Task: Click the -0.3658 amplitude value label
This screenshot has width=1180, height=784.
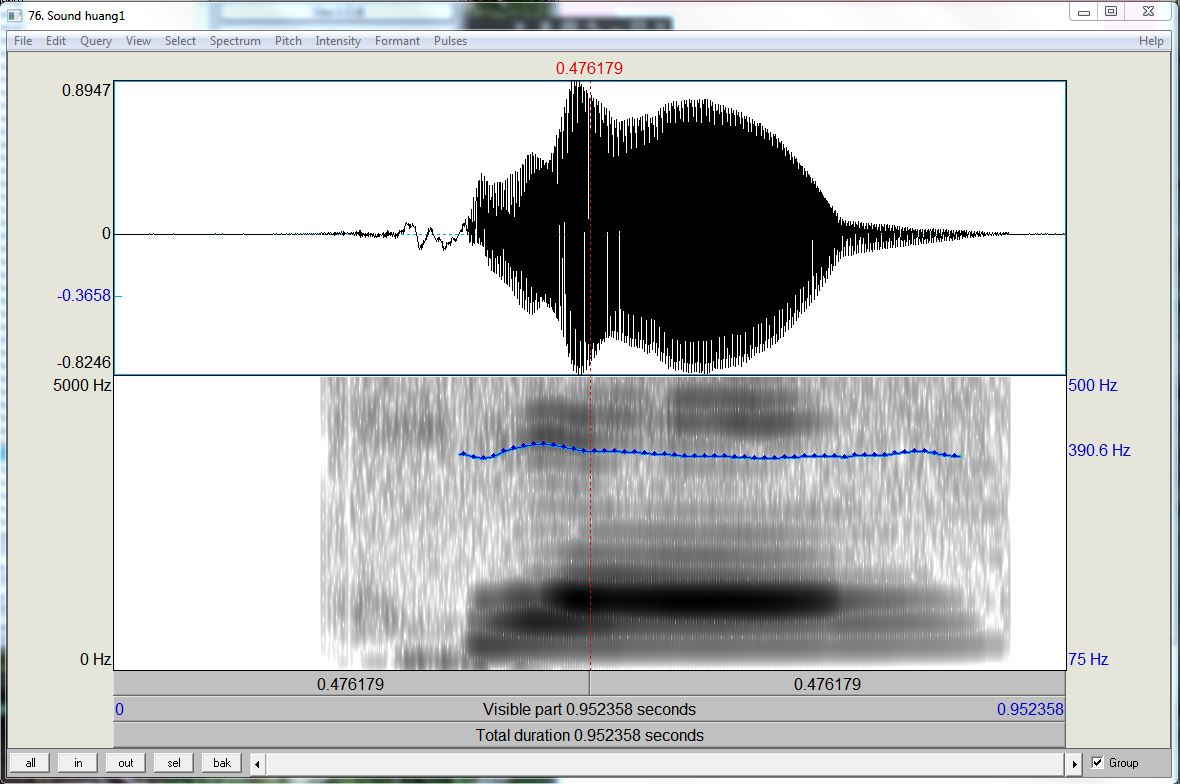Action: (84, 296)
